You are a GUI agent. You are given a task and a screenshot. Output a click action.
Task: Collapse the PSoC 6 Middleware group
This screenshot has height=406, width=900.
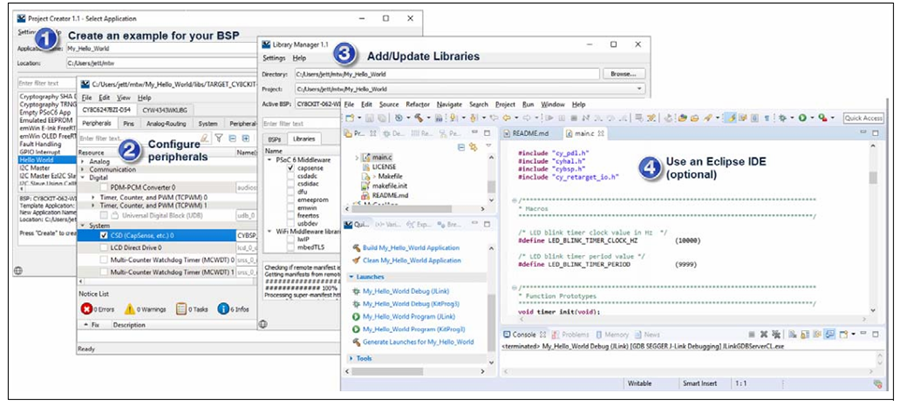[x=270, y=159]
